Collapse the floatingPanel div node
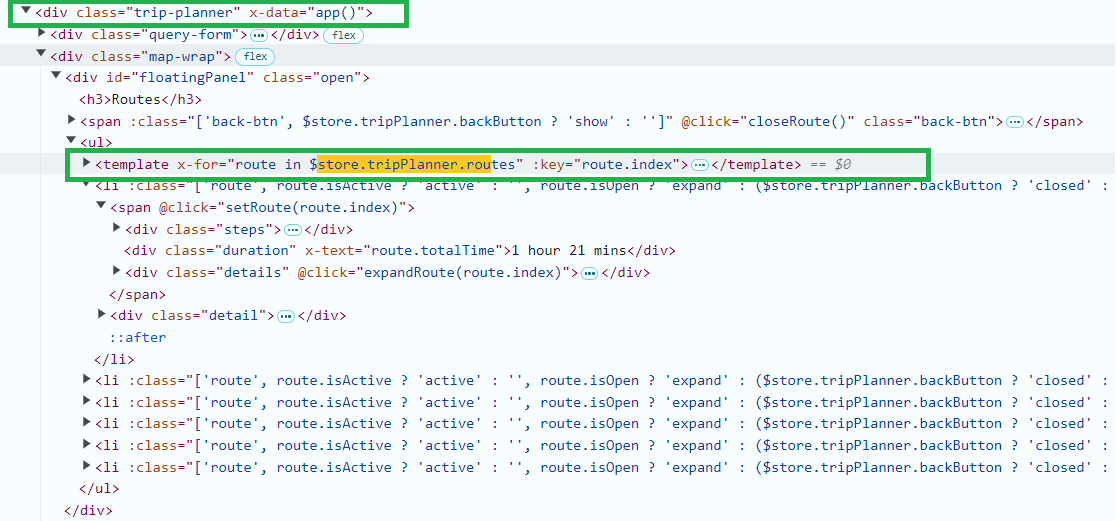Viewport: 1117px width, 521px height. (56, 76)
